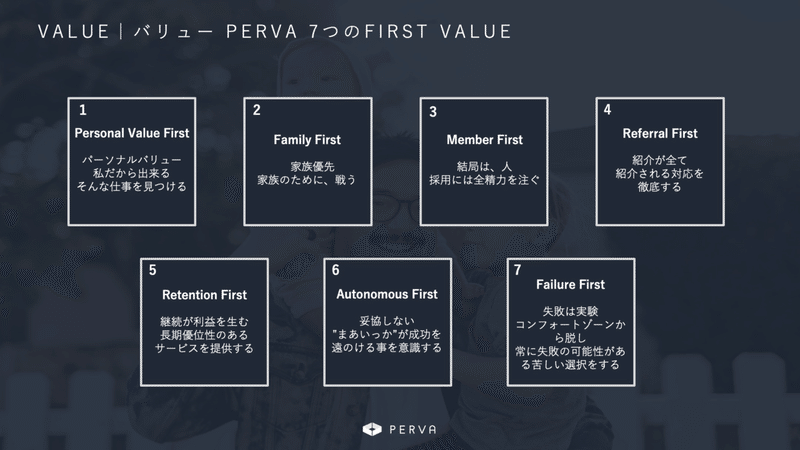Click Japanese text 紹介が全て under Referral First
Screen dimensions: 800x450
[x=659, y=160]
